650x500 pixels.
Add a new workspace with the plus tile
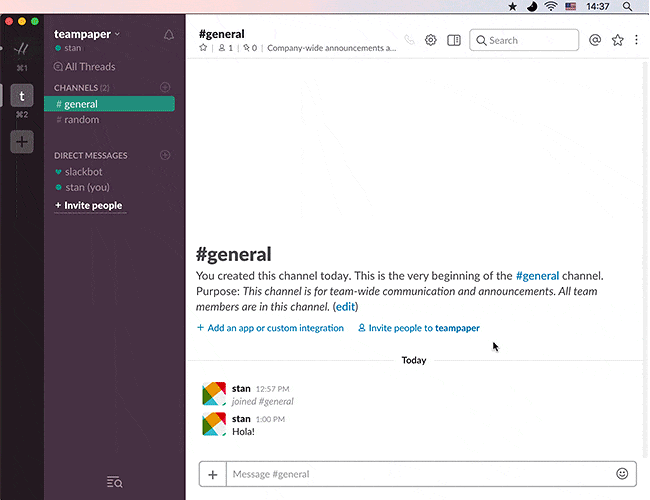coord(22,142)
